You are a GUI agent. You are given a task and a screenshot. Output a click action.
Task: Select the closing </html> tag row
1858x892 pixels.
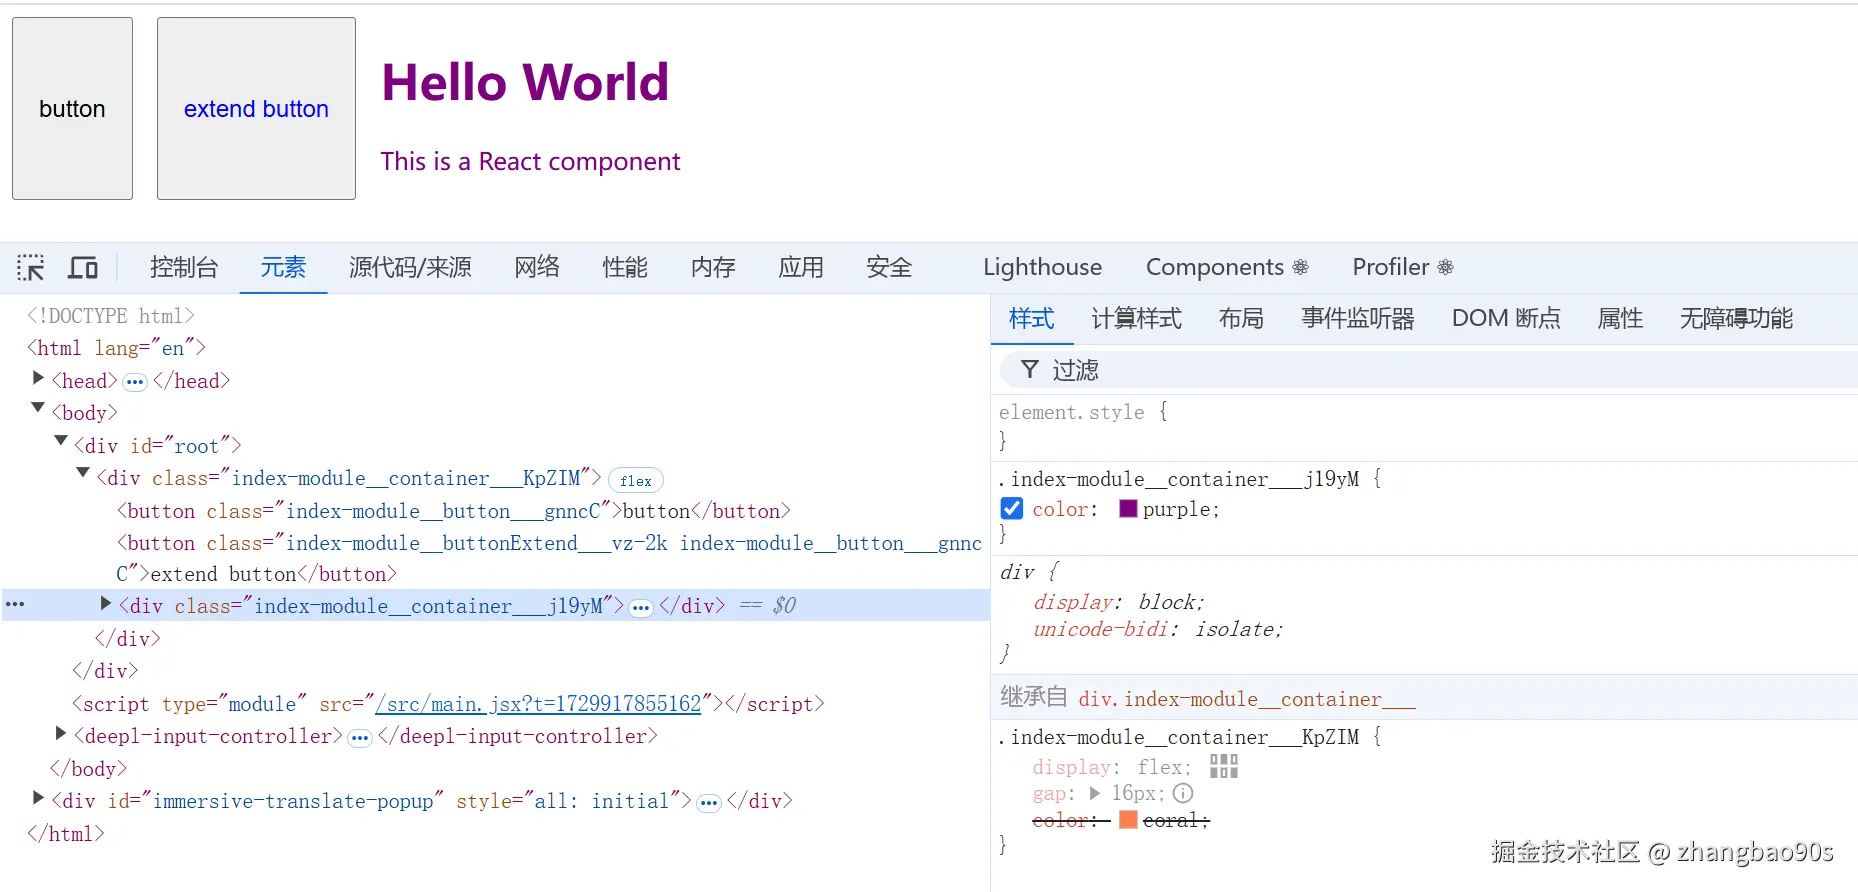click(x=496, y=834)
